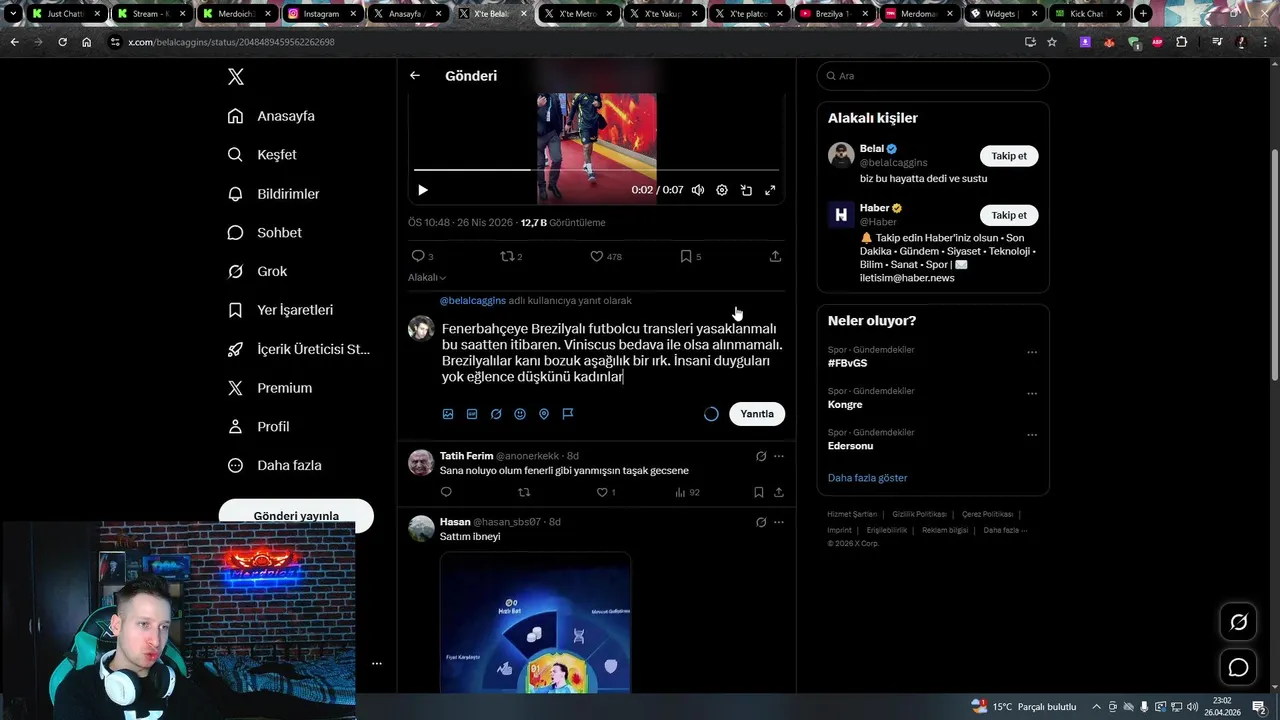This screenshot has width=1280, height=720.
Task: Expand Daha fazla menu in sidebar
Action: click(274, 465)
